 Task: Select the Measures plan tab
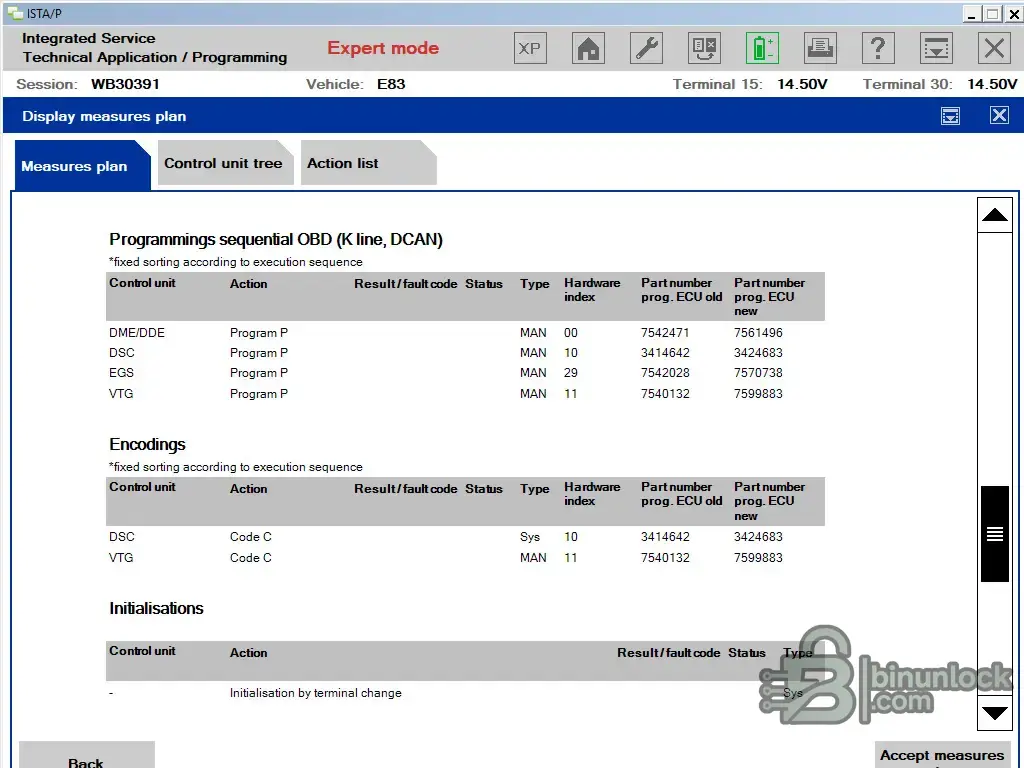82,166
